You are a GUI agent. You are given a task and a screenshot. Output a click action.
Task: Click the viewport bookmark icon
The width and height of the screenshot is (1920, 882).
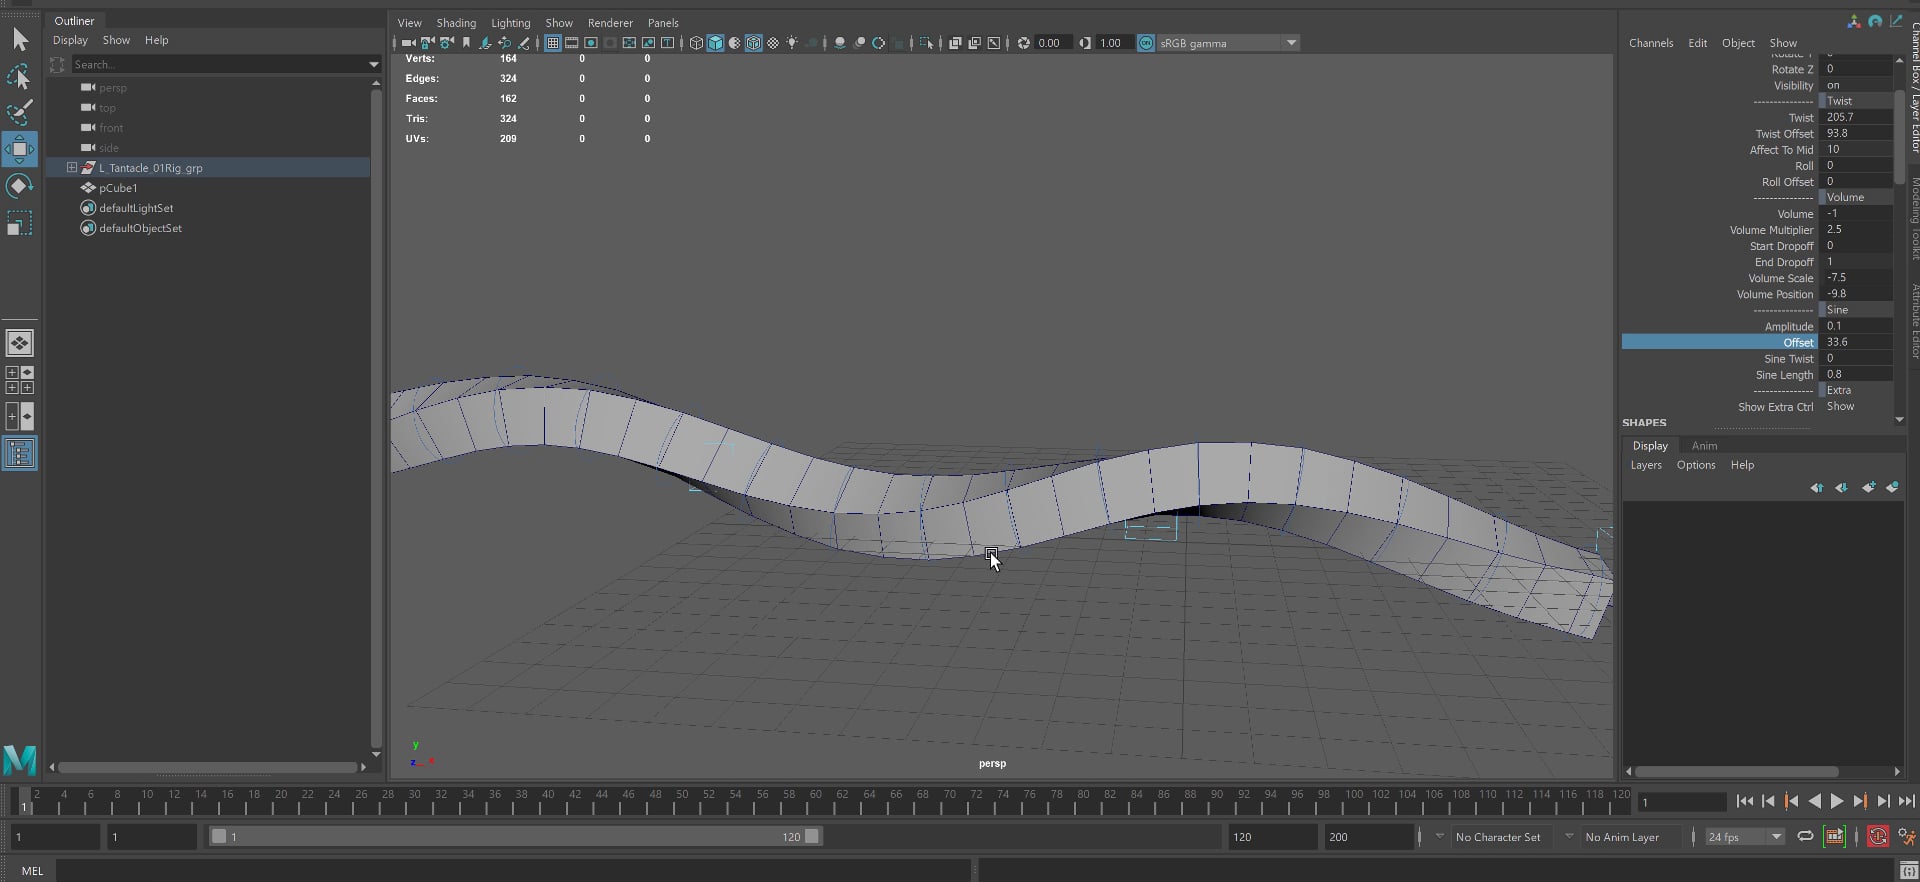(x=466, y=43)
